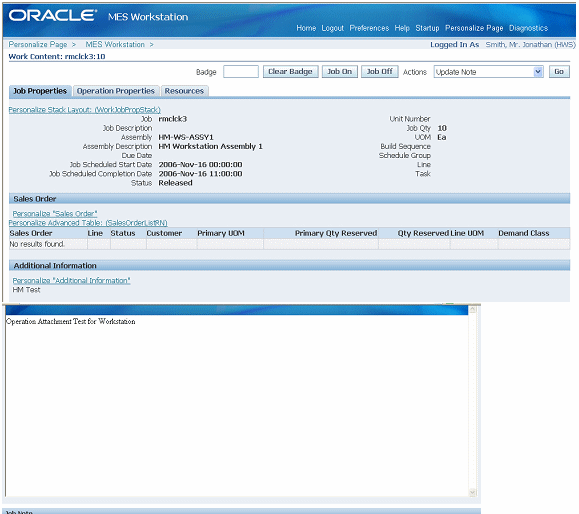Open the Diagnostics link

[x=528, y=28]
